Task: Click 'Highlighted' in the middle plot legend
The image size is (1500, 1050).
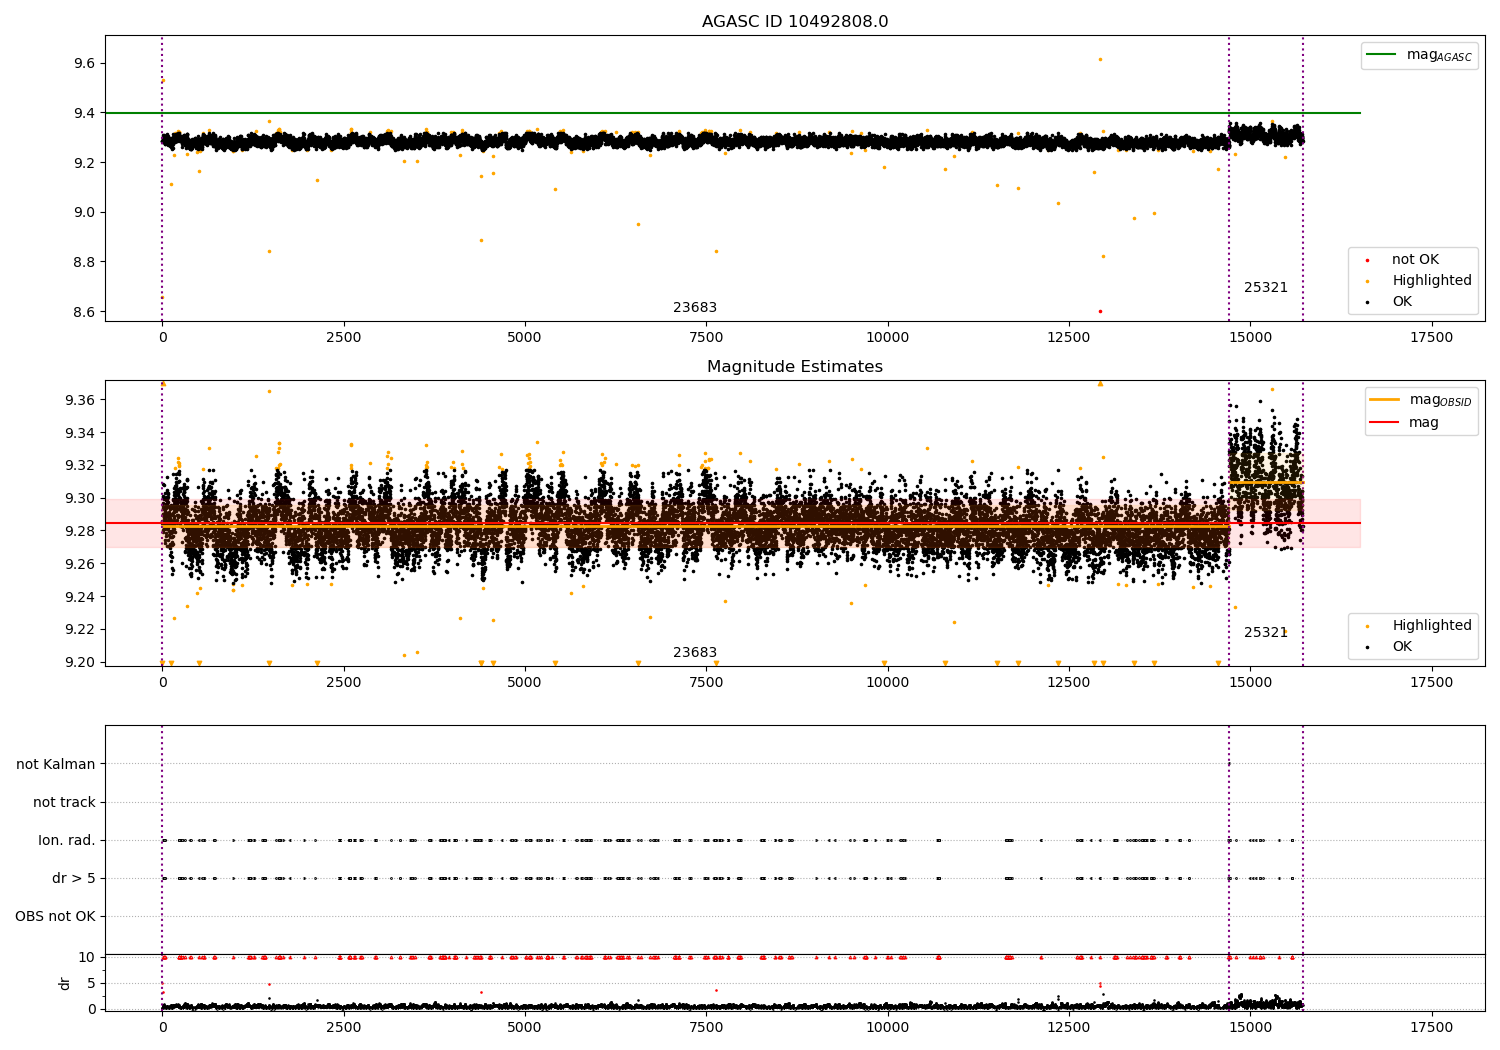Action: [x=1432, y=626]
